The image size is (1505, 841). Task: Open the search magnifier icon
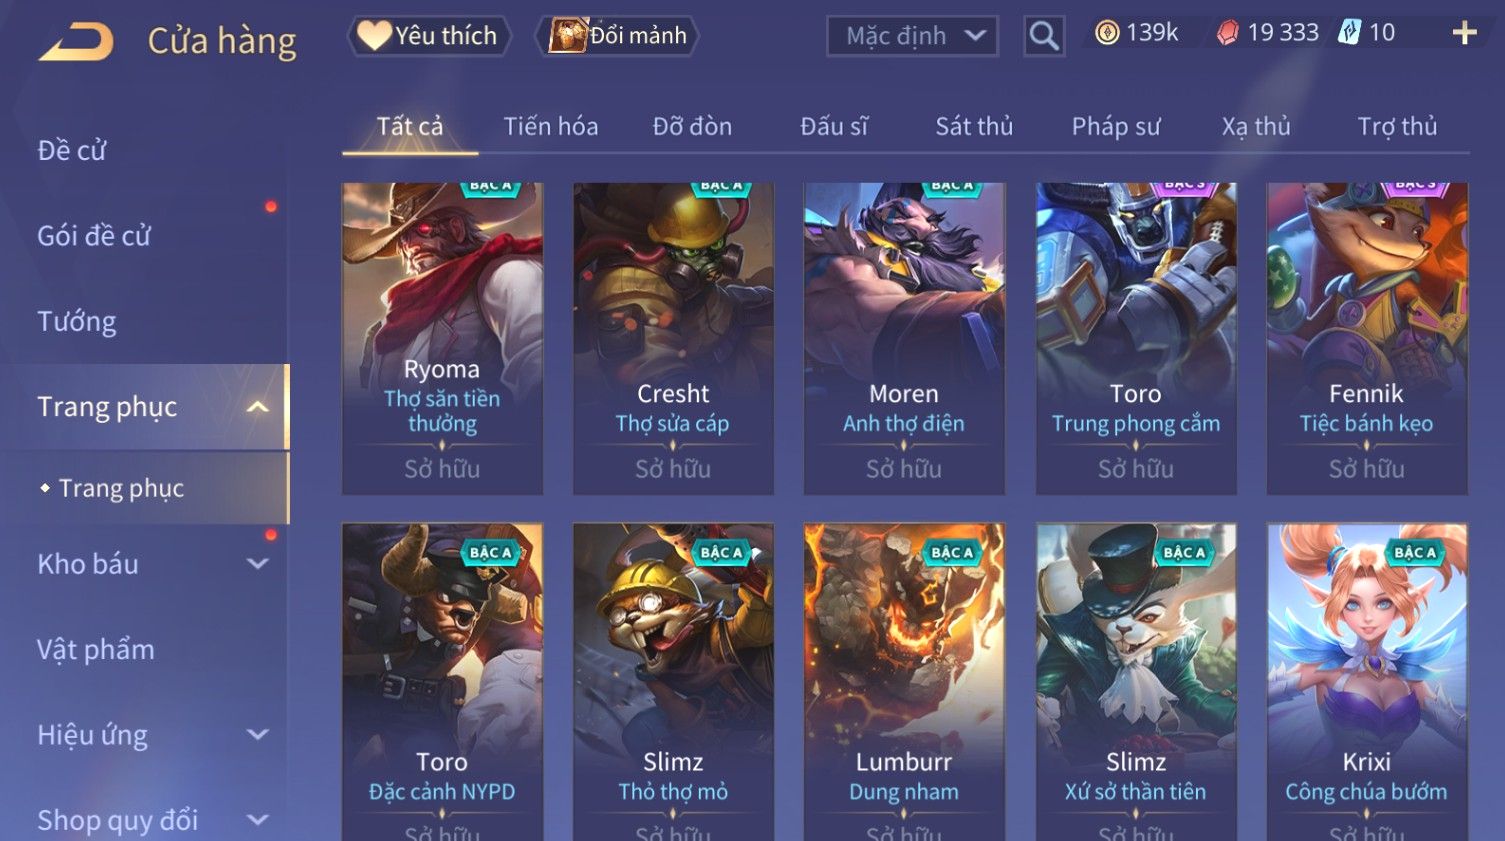click(x=1043, y=36)
